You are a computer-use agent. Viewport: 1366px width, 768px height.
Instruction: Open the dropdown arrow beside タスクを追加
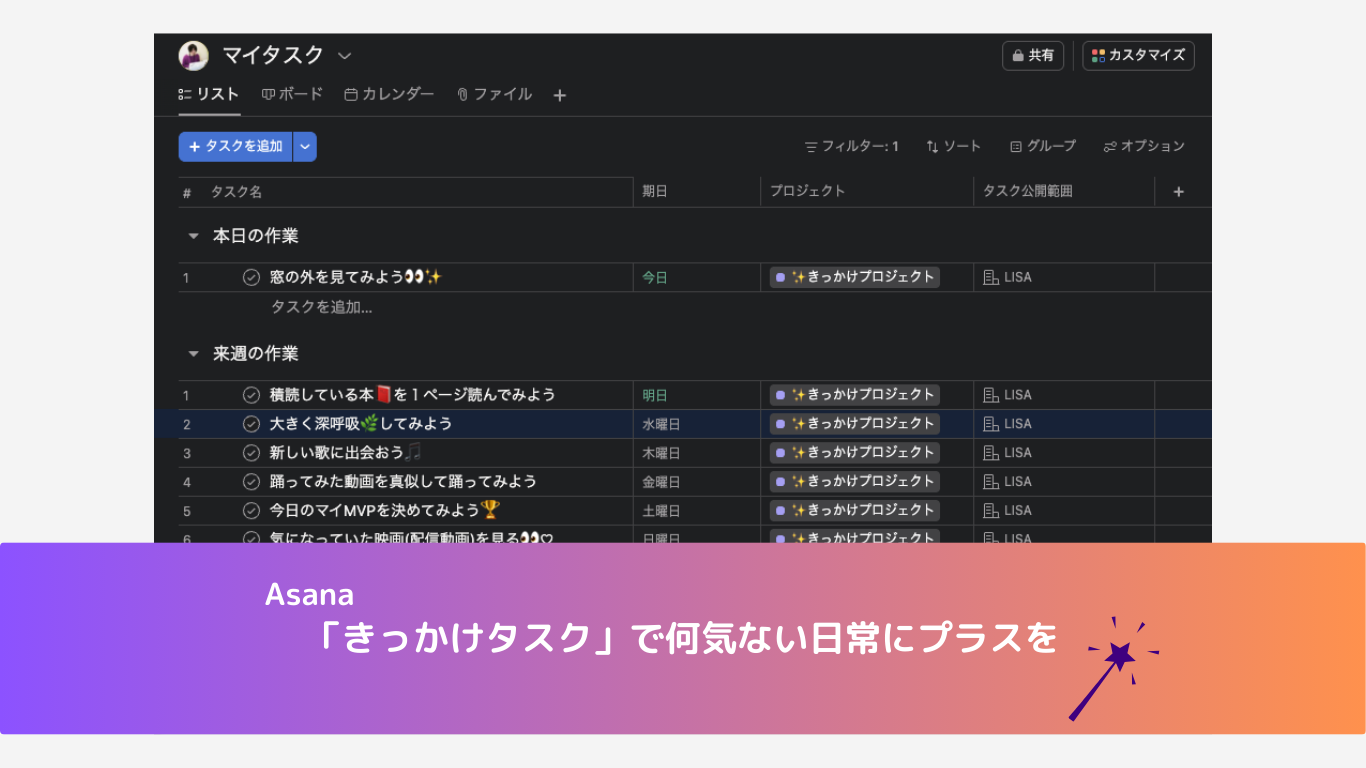[x=305, y=146]
